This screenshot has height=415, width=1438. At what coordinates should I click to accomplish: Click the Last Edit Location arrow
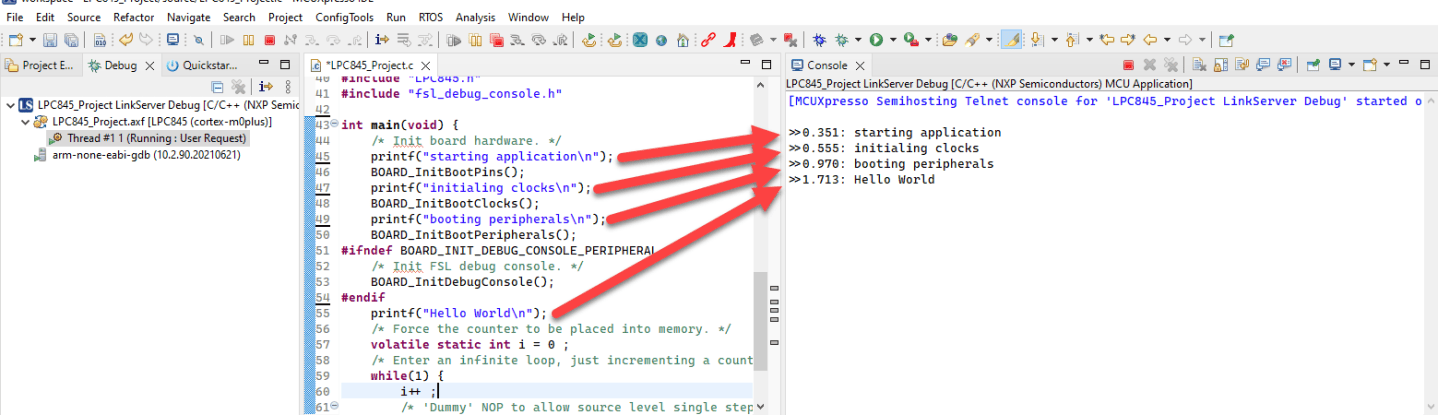click(x=1105, y=40)
